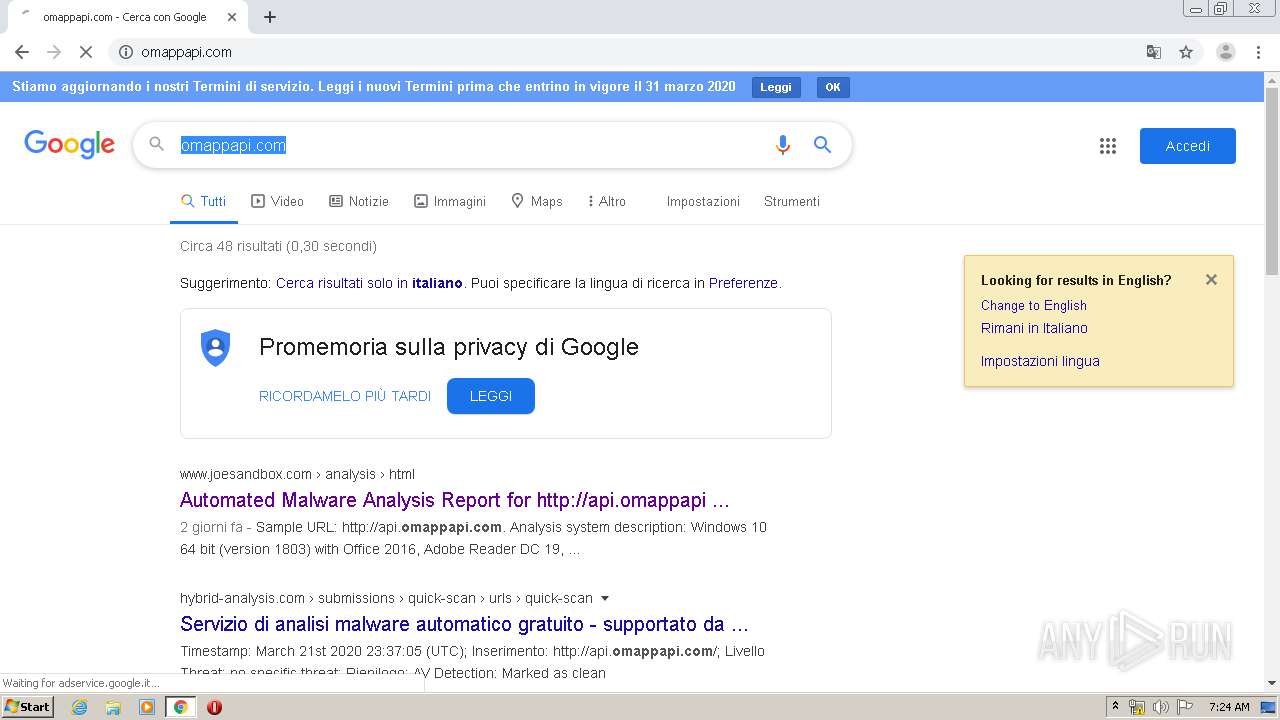Open the Chrome profile avatar icon

pyautogui.click(x=1226, y=52)
